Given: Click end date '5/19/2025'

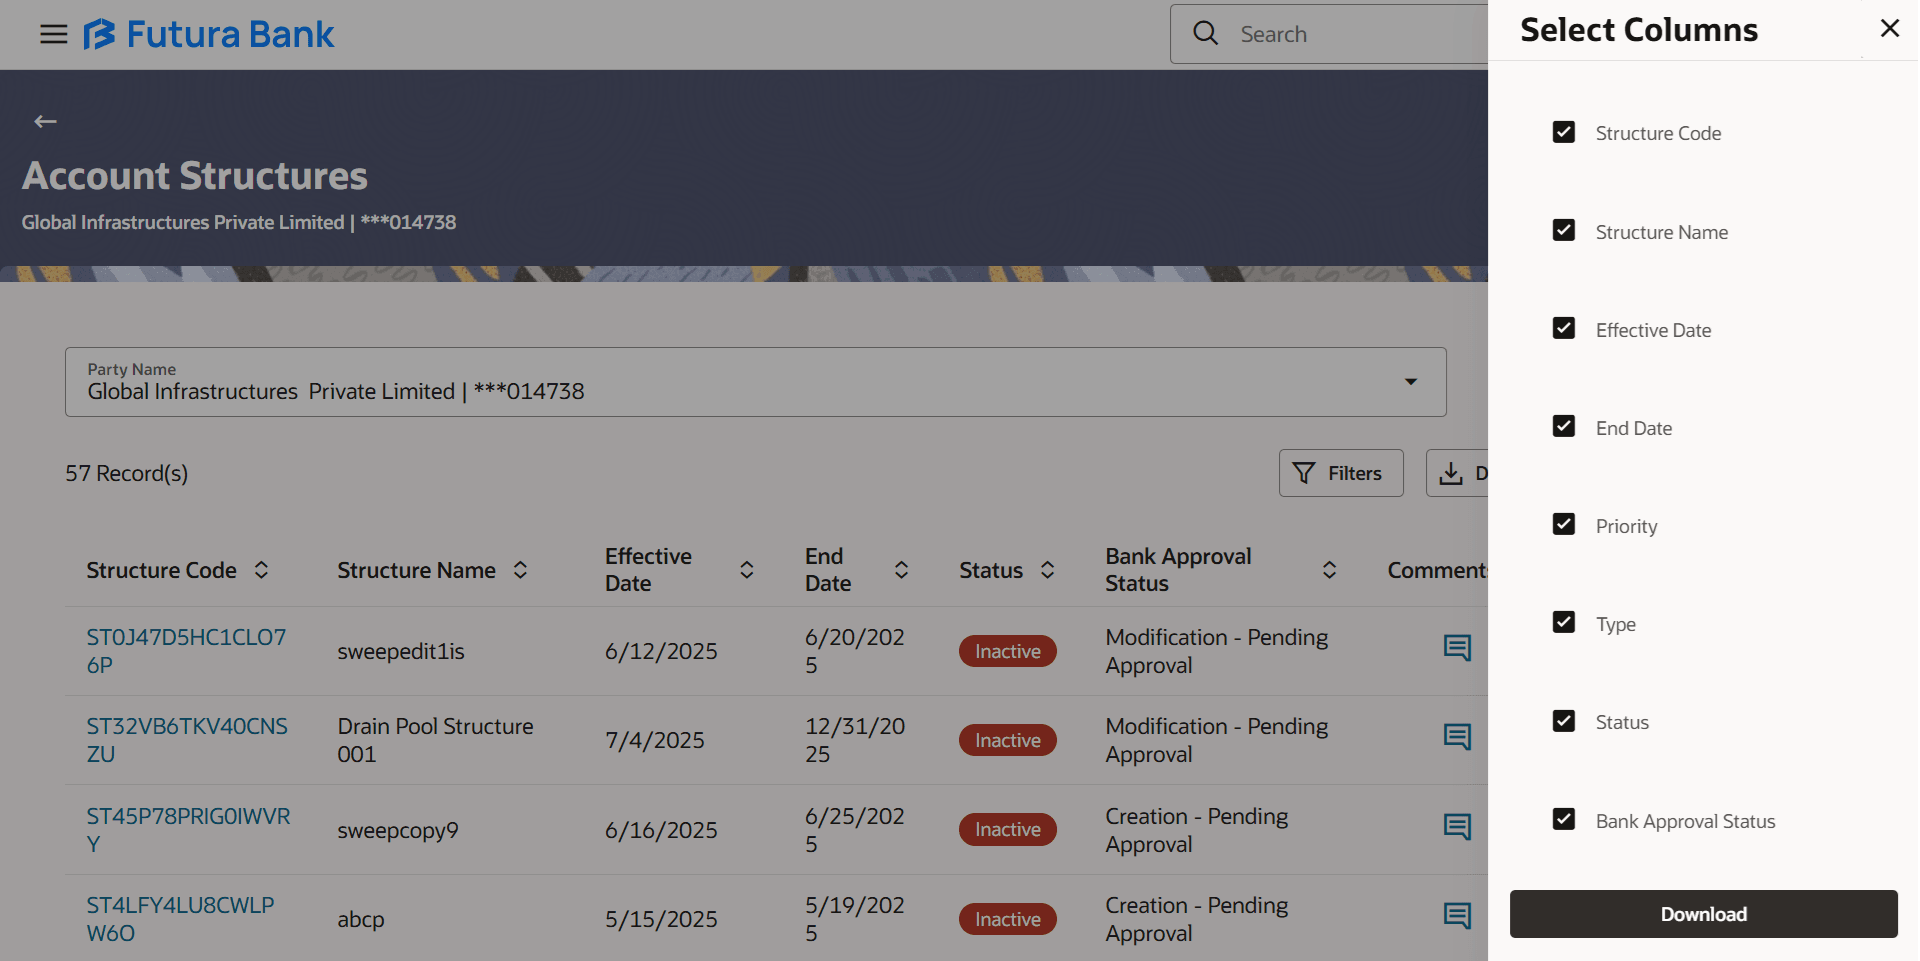Looking at the screenshot, I should coord(855,919).
